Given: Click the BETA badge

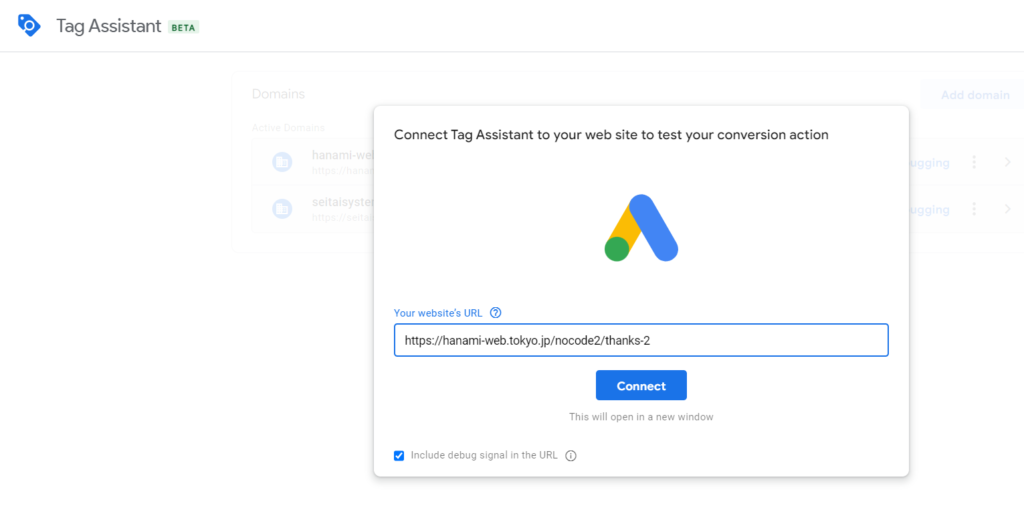Looking at the screenshot, I should coord(183,28).
